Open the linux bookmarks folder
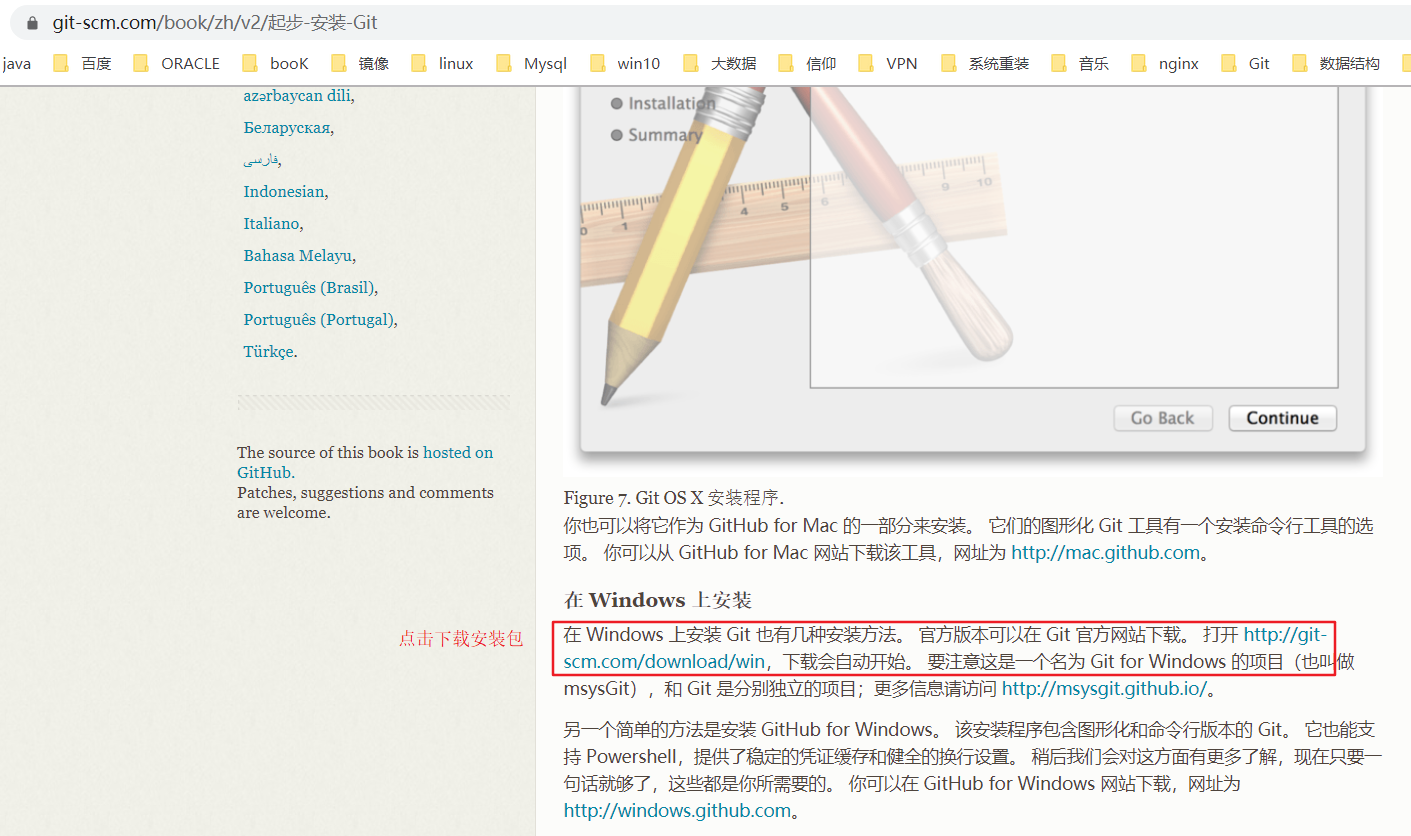 pos(455,62)
